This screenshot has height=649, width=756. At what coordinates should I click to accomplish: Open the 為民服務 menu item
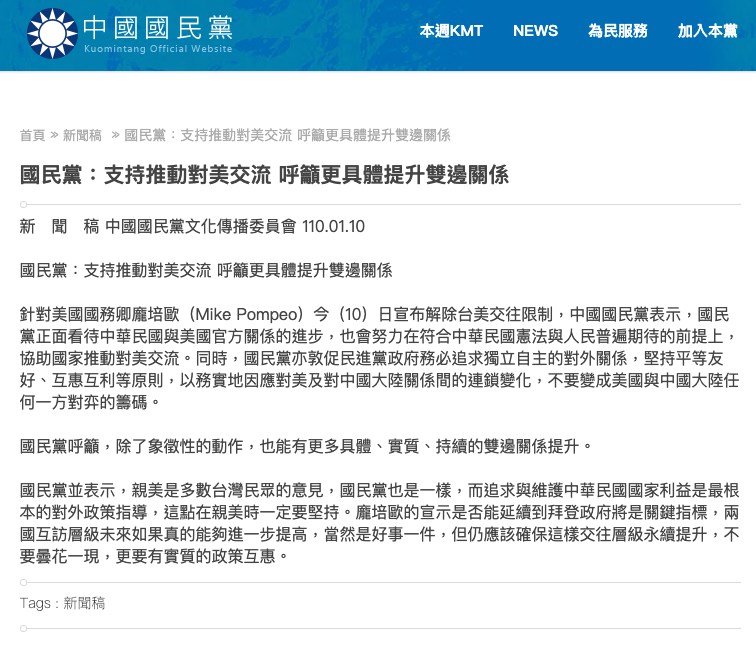[x=618, y=31]
